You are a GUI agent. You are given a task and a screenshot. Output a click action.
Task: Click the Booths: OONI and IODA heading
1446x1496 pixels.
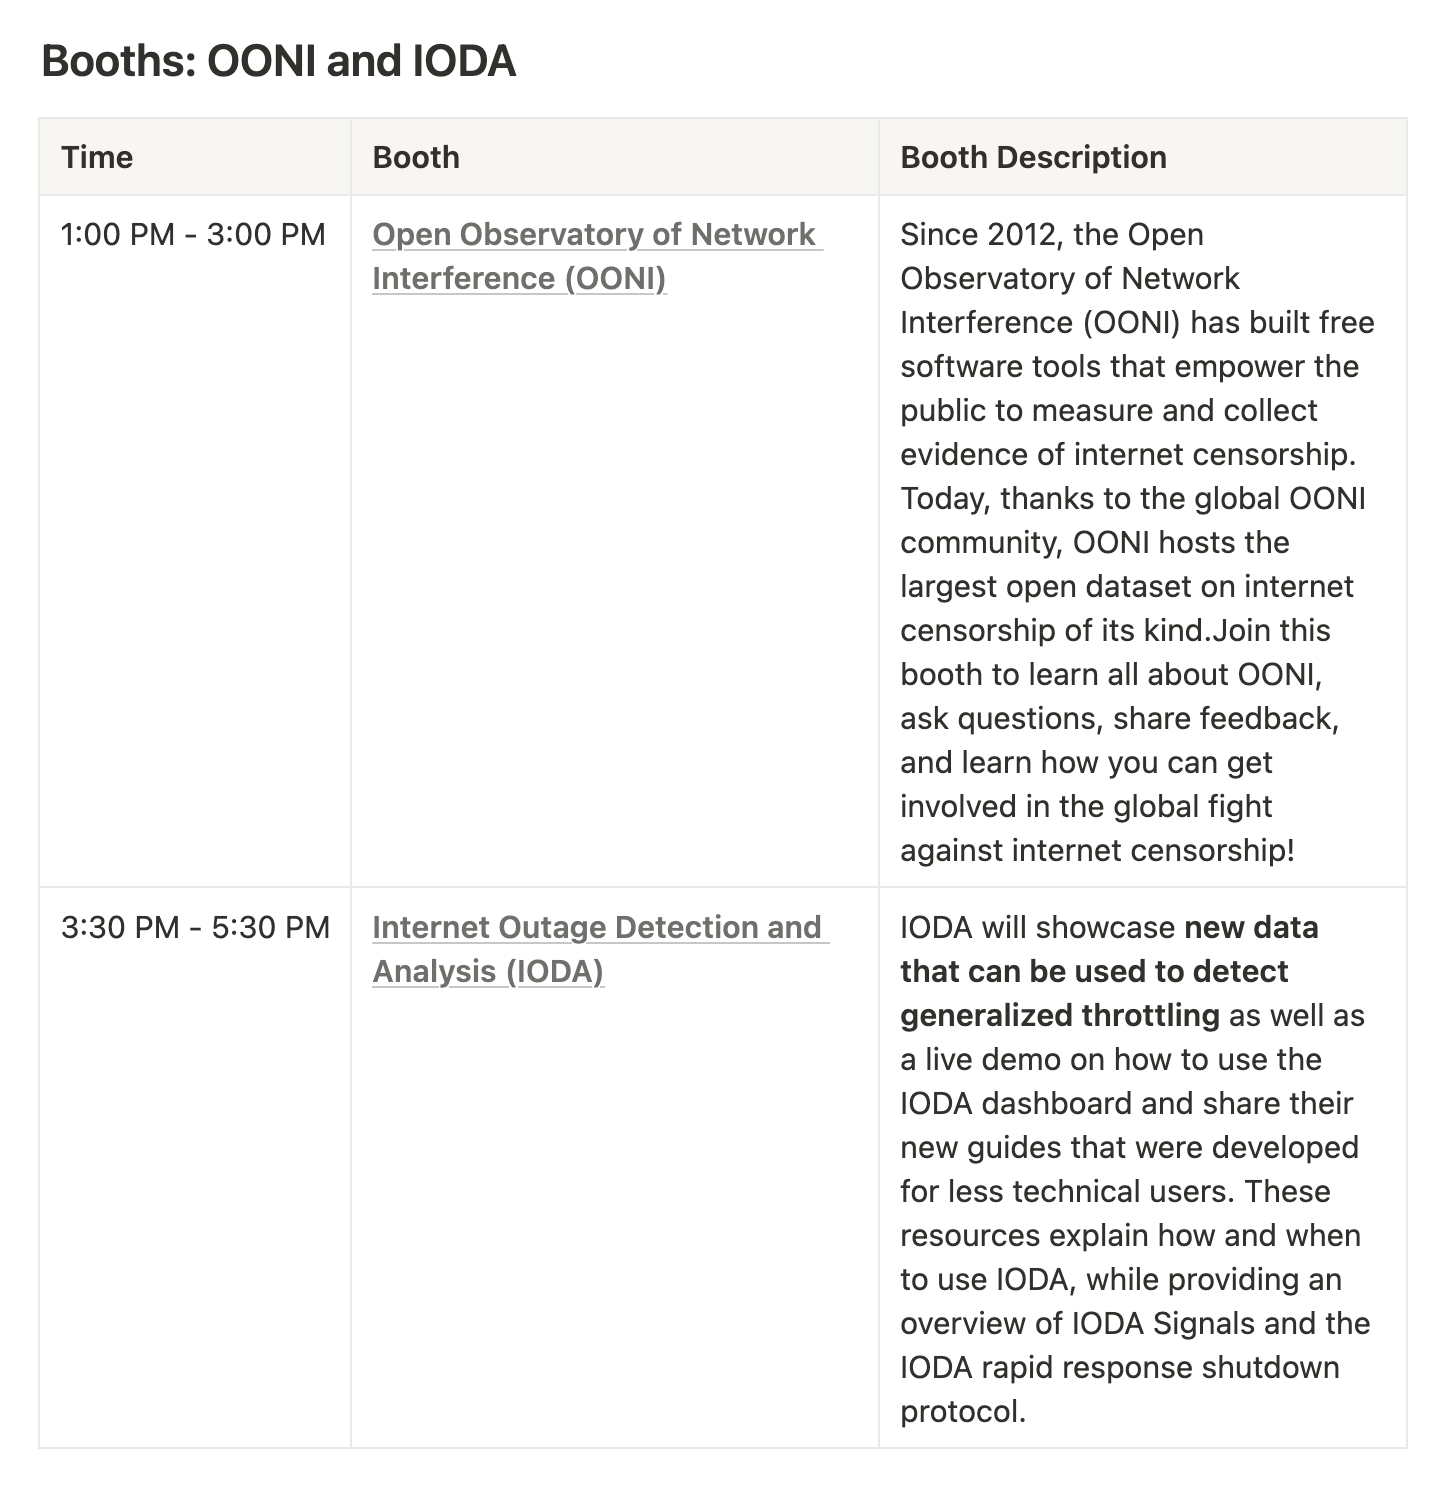[278, 61]
